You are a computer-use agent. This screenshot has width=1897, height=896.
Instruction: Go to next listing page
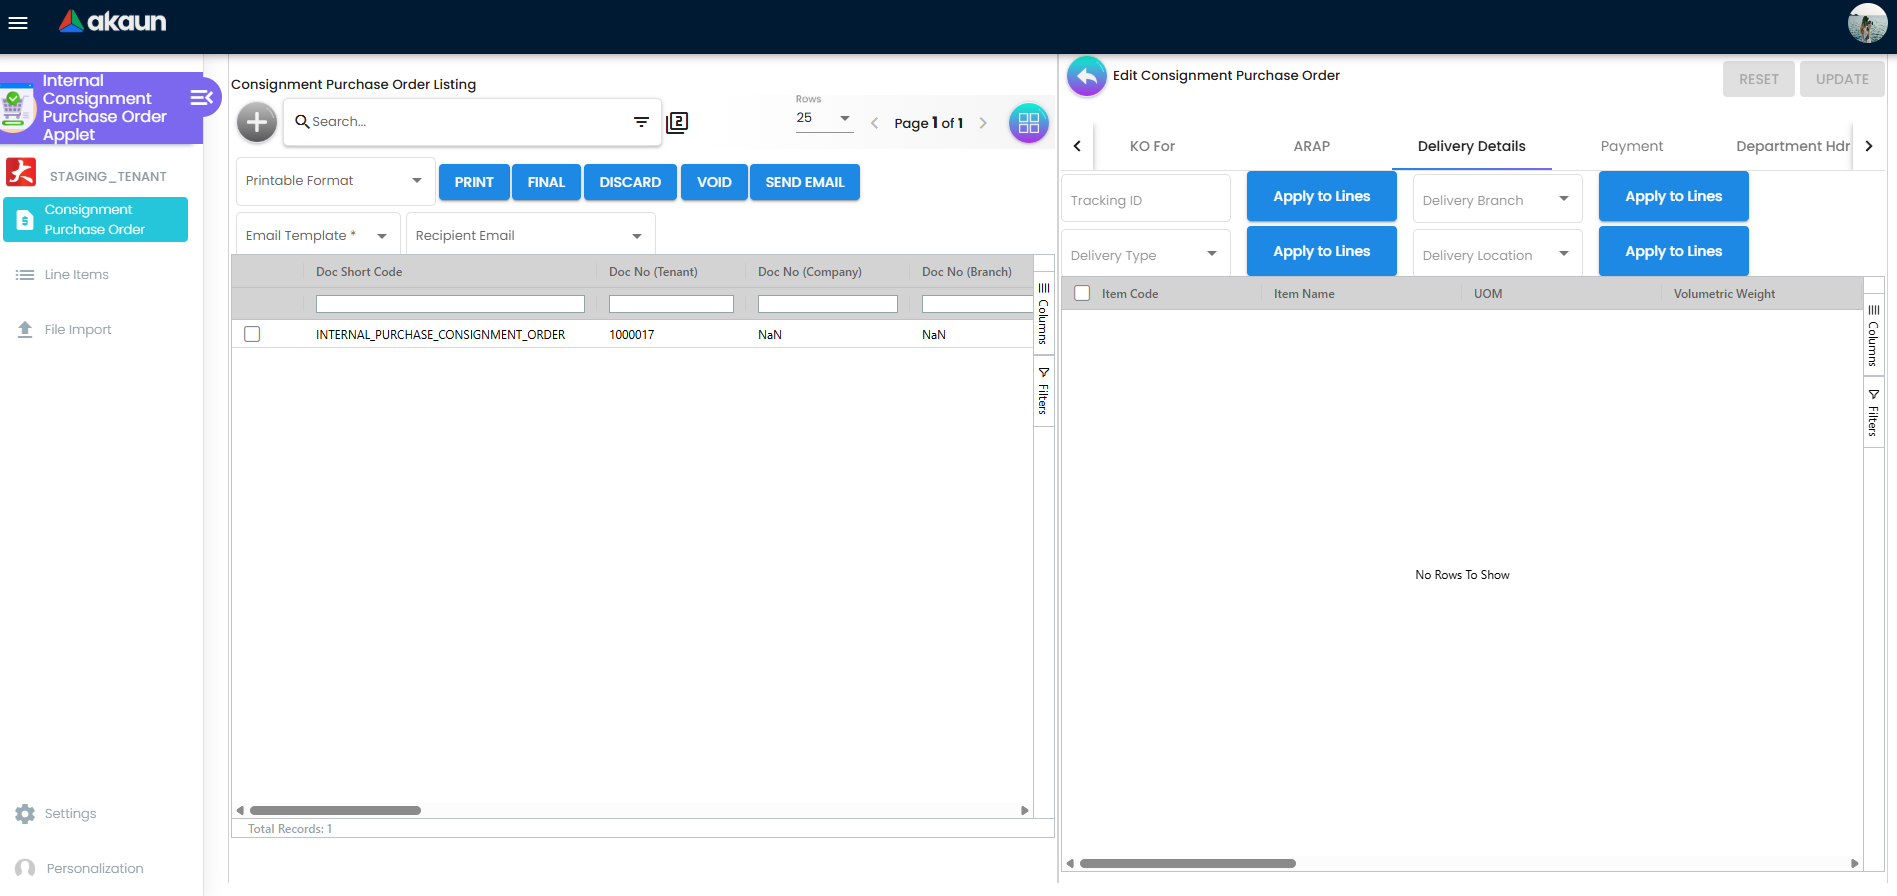[x=983, y=123]
